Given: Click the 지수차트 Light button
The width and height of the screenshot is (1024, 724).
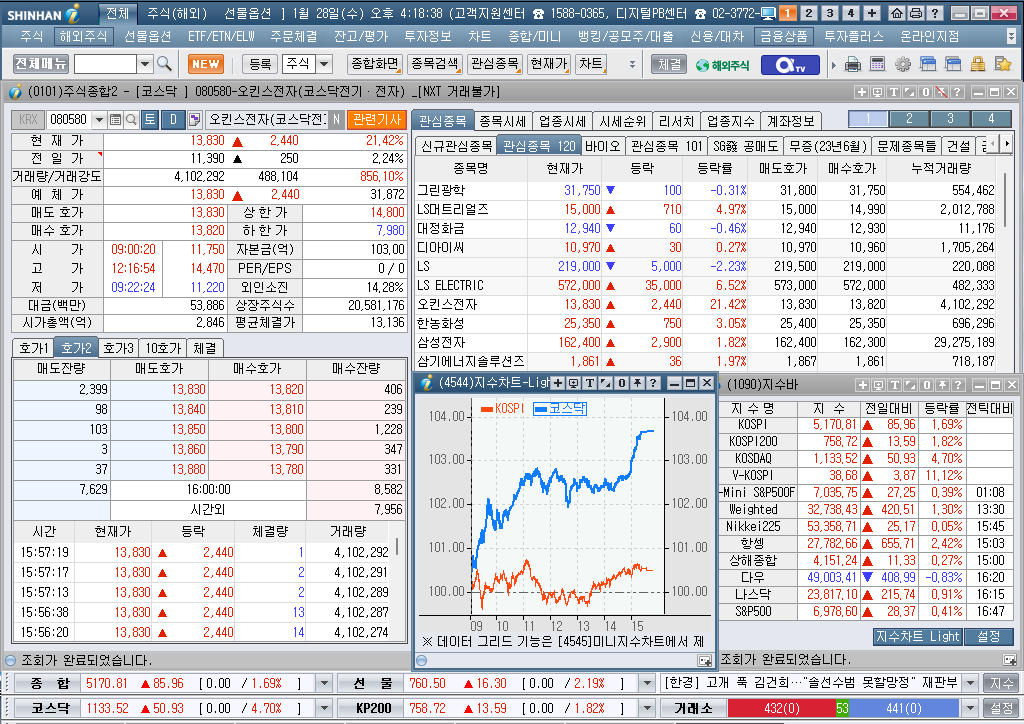Looking at the screenshot, I should coord(918,636).
